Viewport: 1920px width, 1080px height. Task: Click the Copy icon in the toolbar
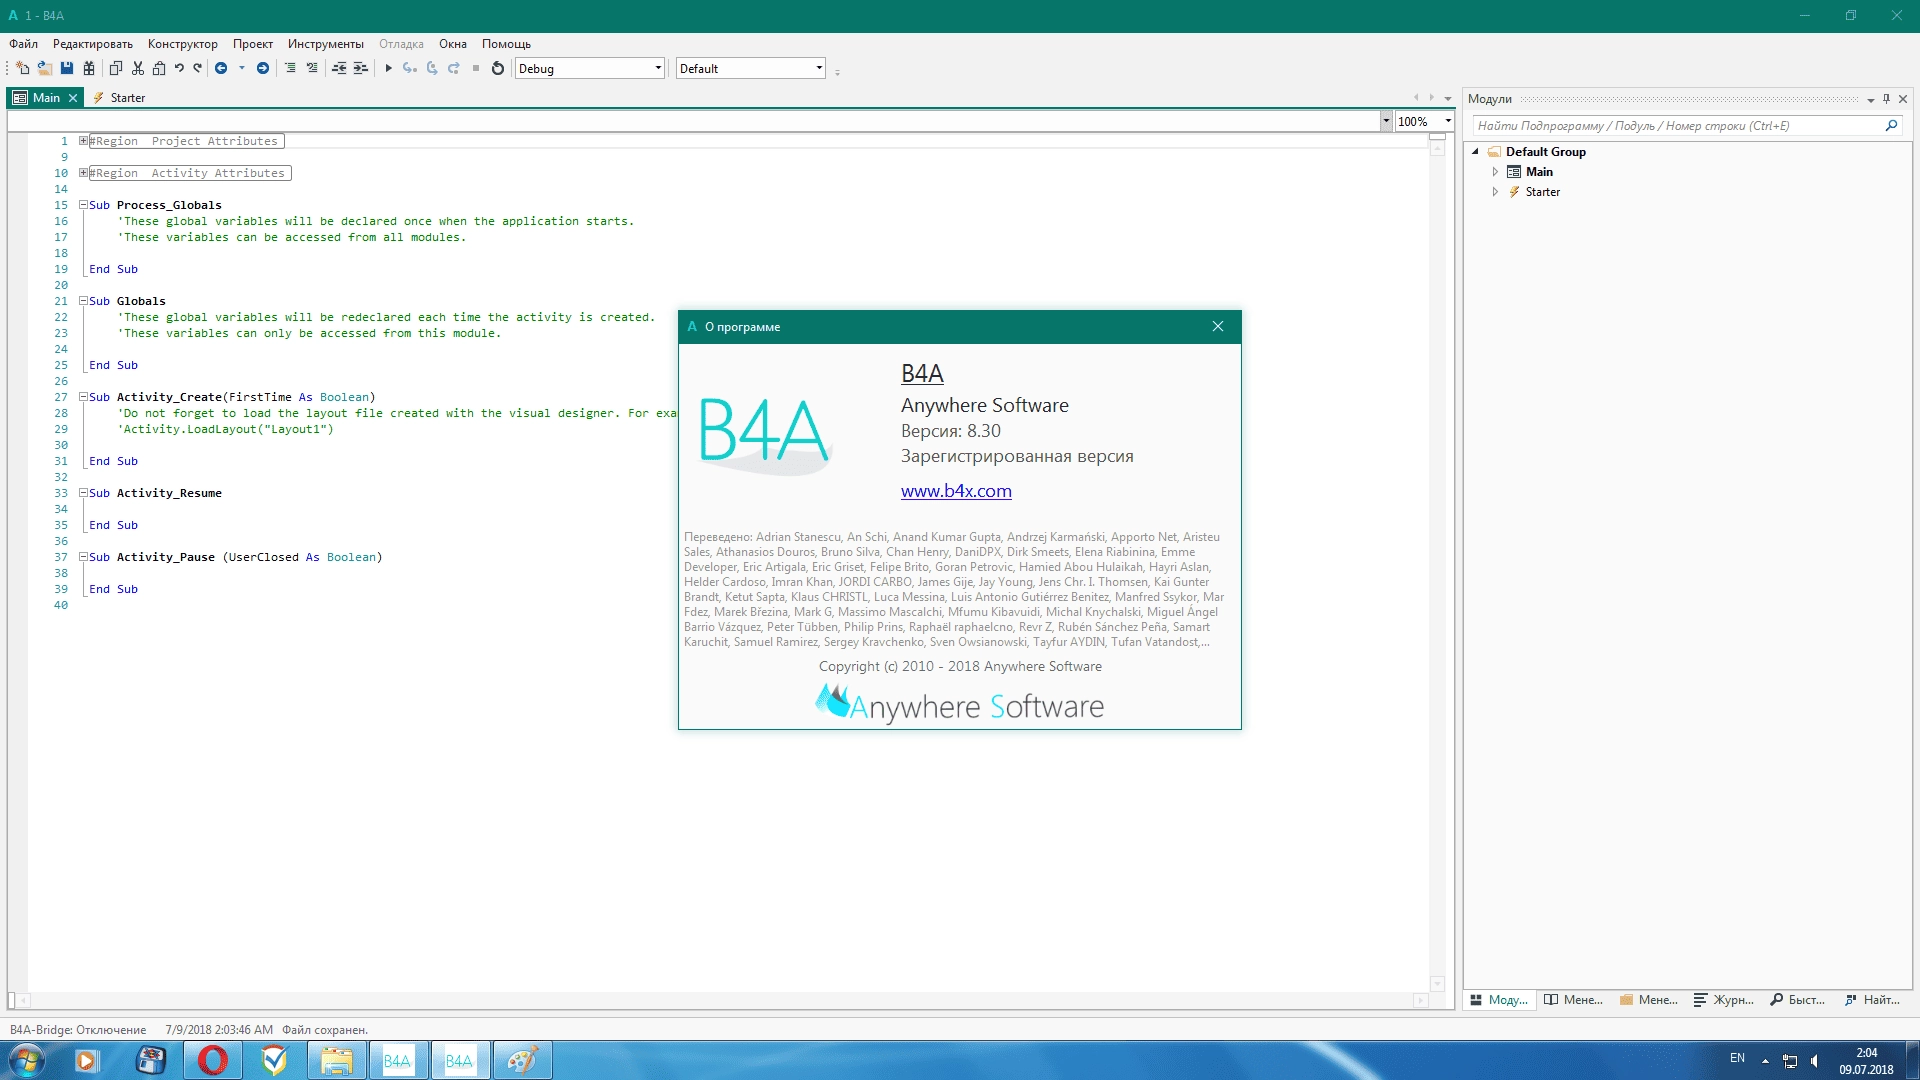point(115,68)
